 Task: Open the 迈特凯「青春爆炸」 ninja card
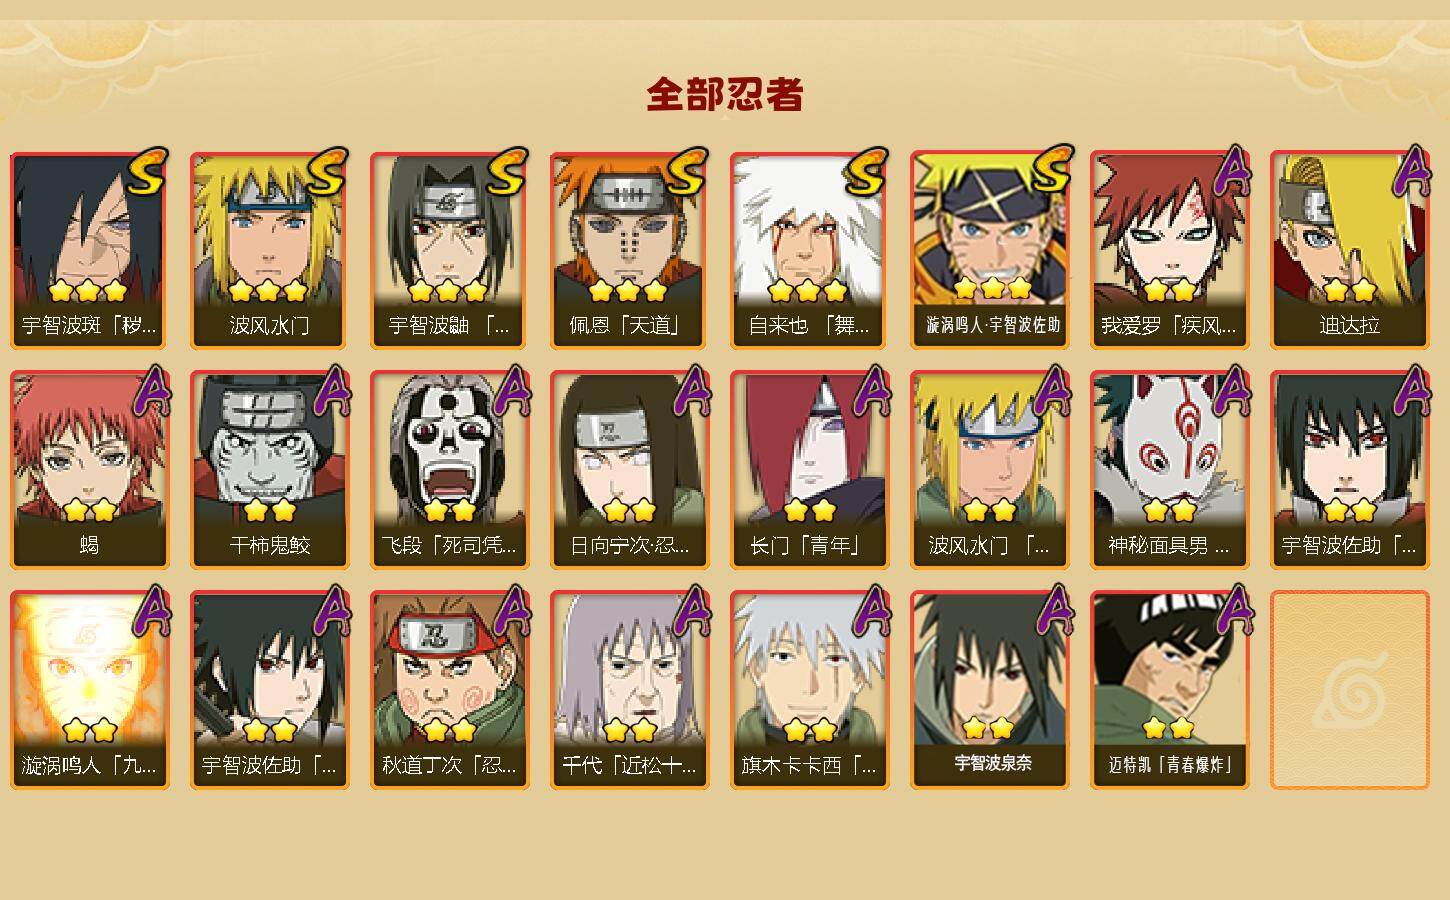point(1169,690)
